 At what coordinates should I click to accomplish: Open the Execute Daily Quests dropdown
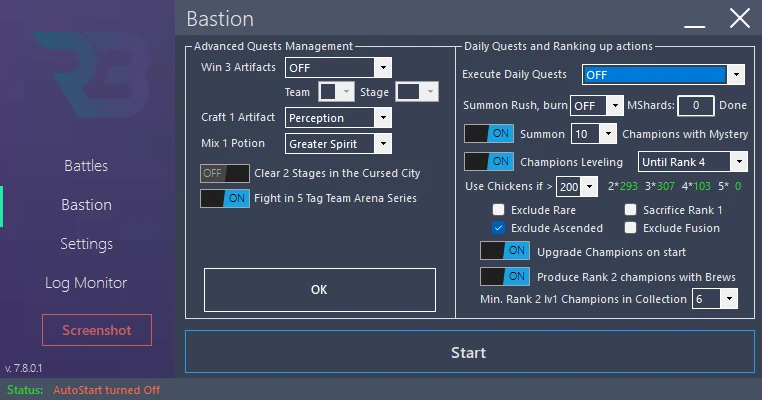click(x=663, y=75)
